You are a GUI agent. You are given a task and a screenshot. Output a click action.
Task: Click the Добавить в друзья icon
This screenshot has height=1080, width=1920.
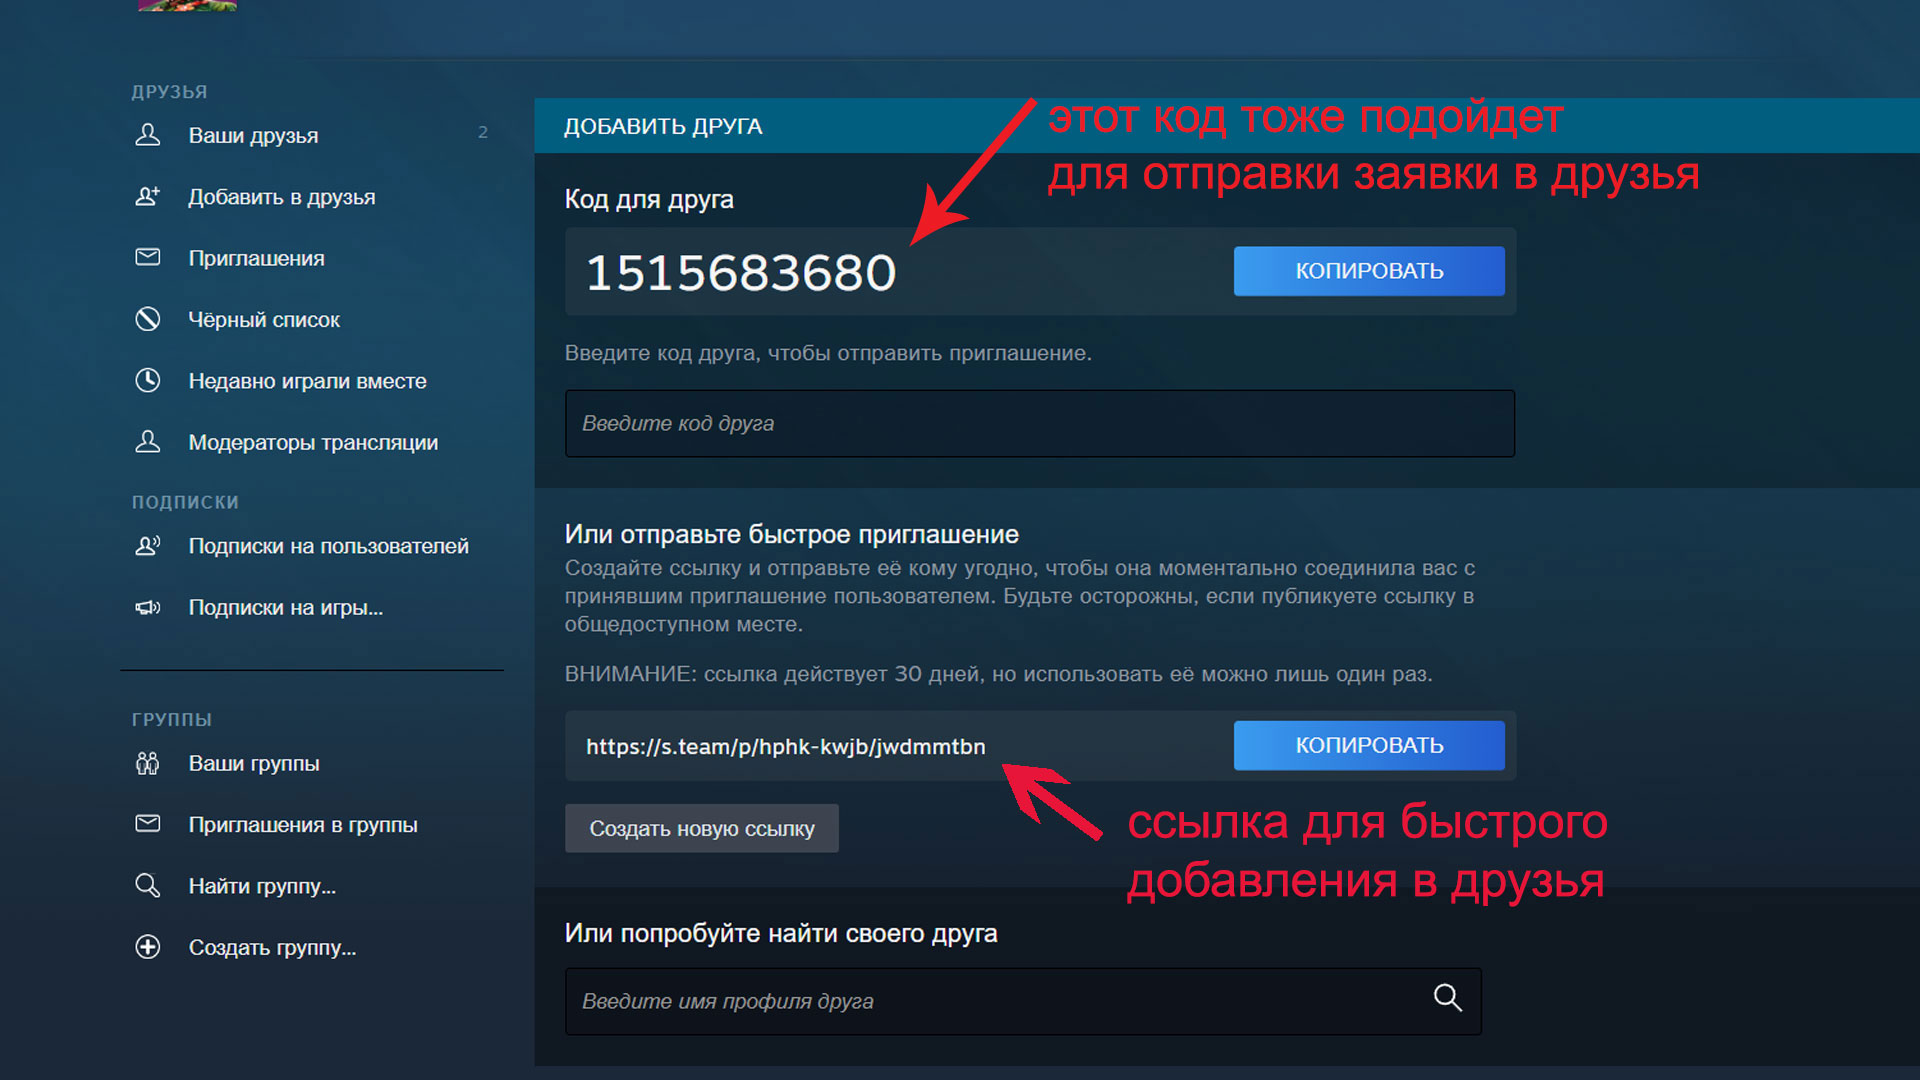click(148, 196)
